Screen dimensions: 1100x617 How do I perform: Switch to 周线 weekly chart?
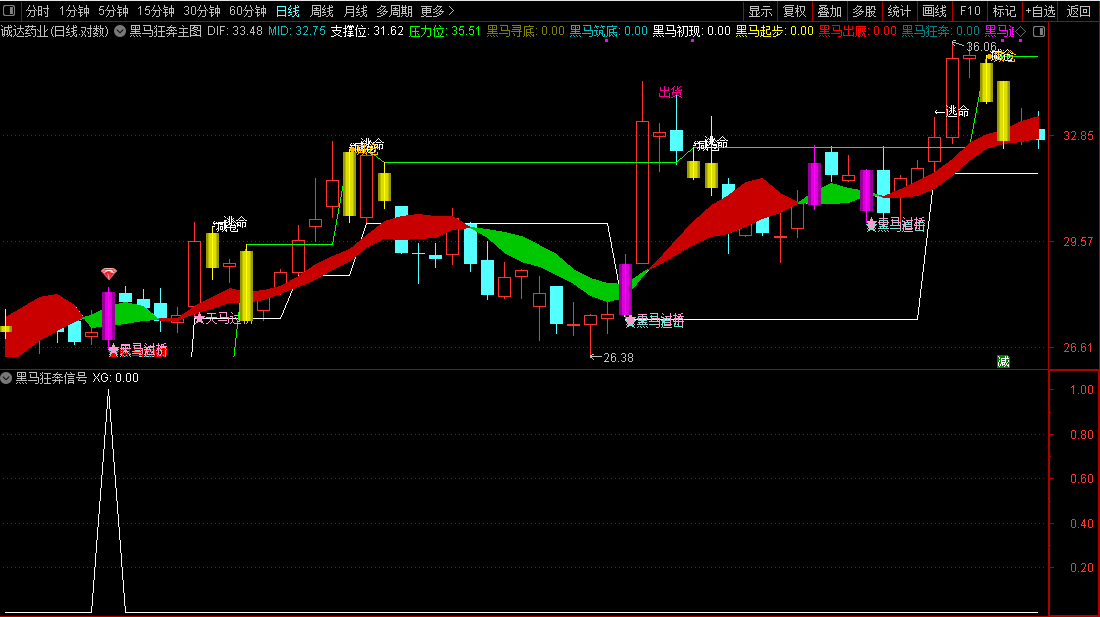[322, 11]
